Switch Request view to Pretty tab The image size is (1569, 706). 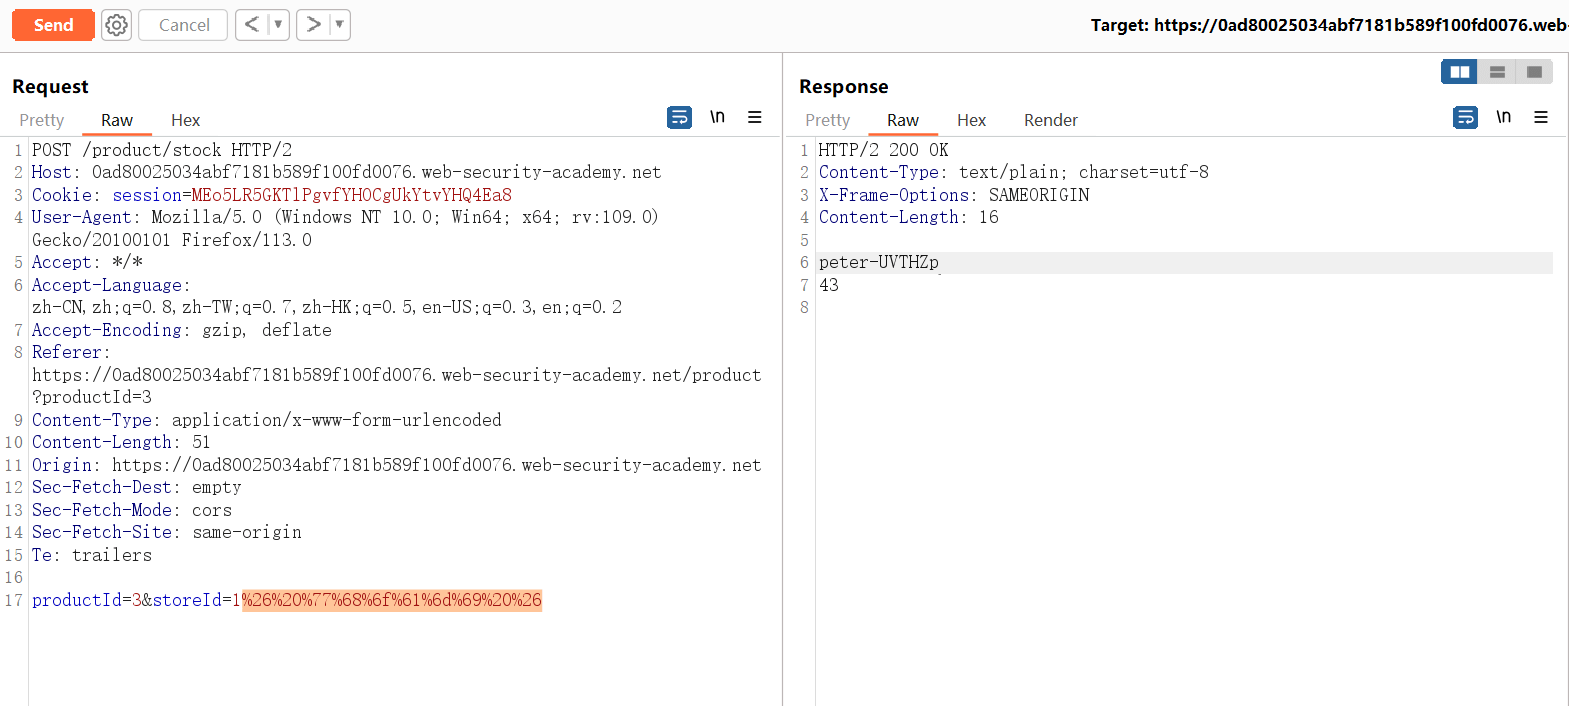42,120
